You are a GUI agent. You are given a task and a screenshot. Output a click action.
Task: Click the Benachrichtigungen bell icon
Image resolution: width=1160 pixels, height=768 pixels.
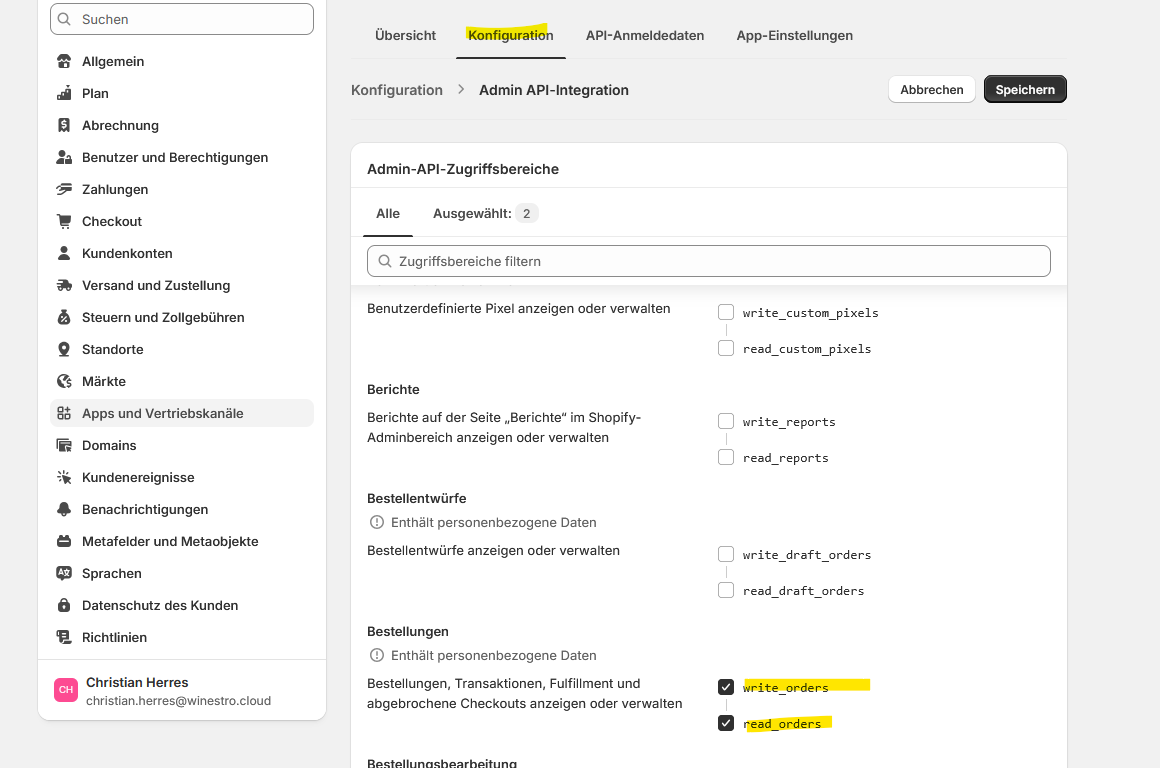(64, 509)
